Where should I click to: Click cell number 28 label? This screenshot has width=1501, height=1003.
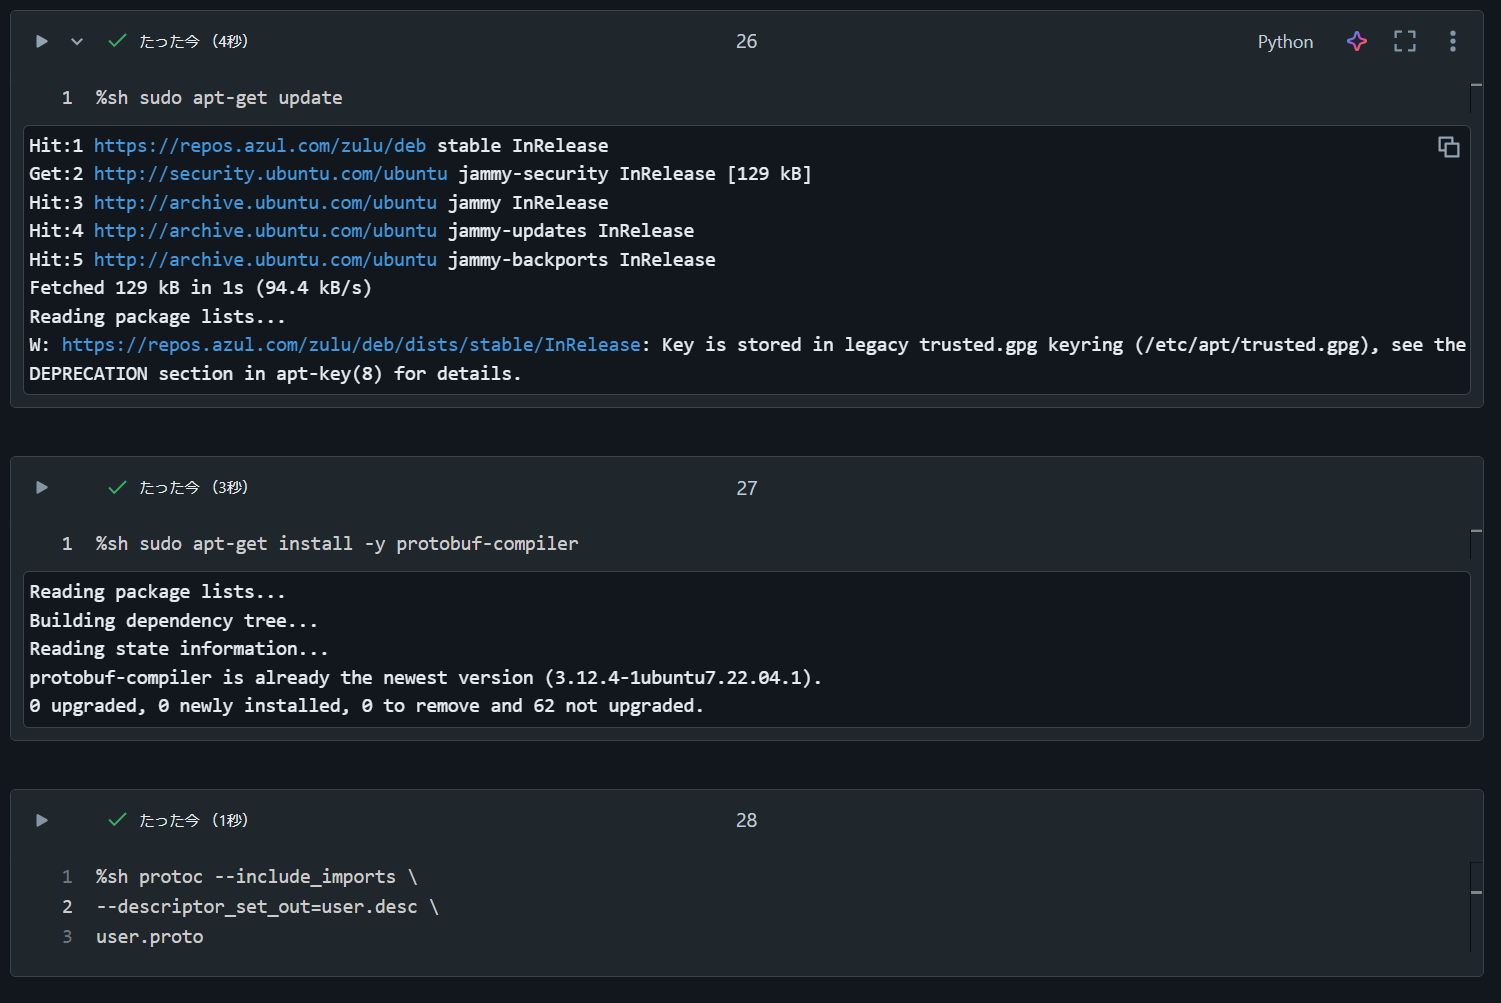pyautogui.click(x=747, y=820)
